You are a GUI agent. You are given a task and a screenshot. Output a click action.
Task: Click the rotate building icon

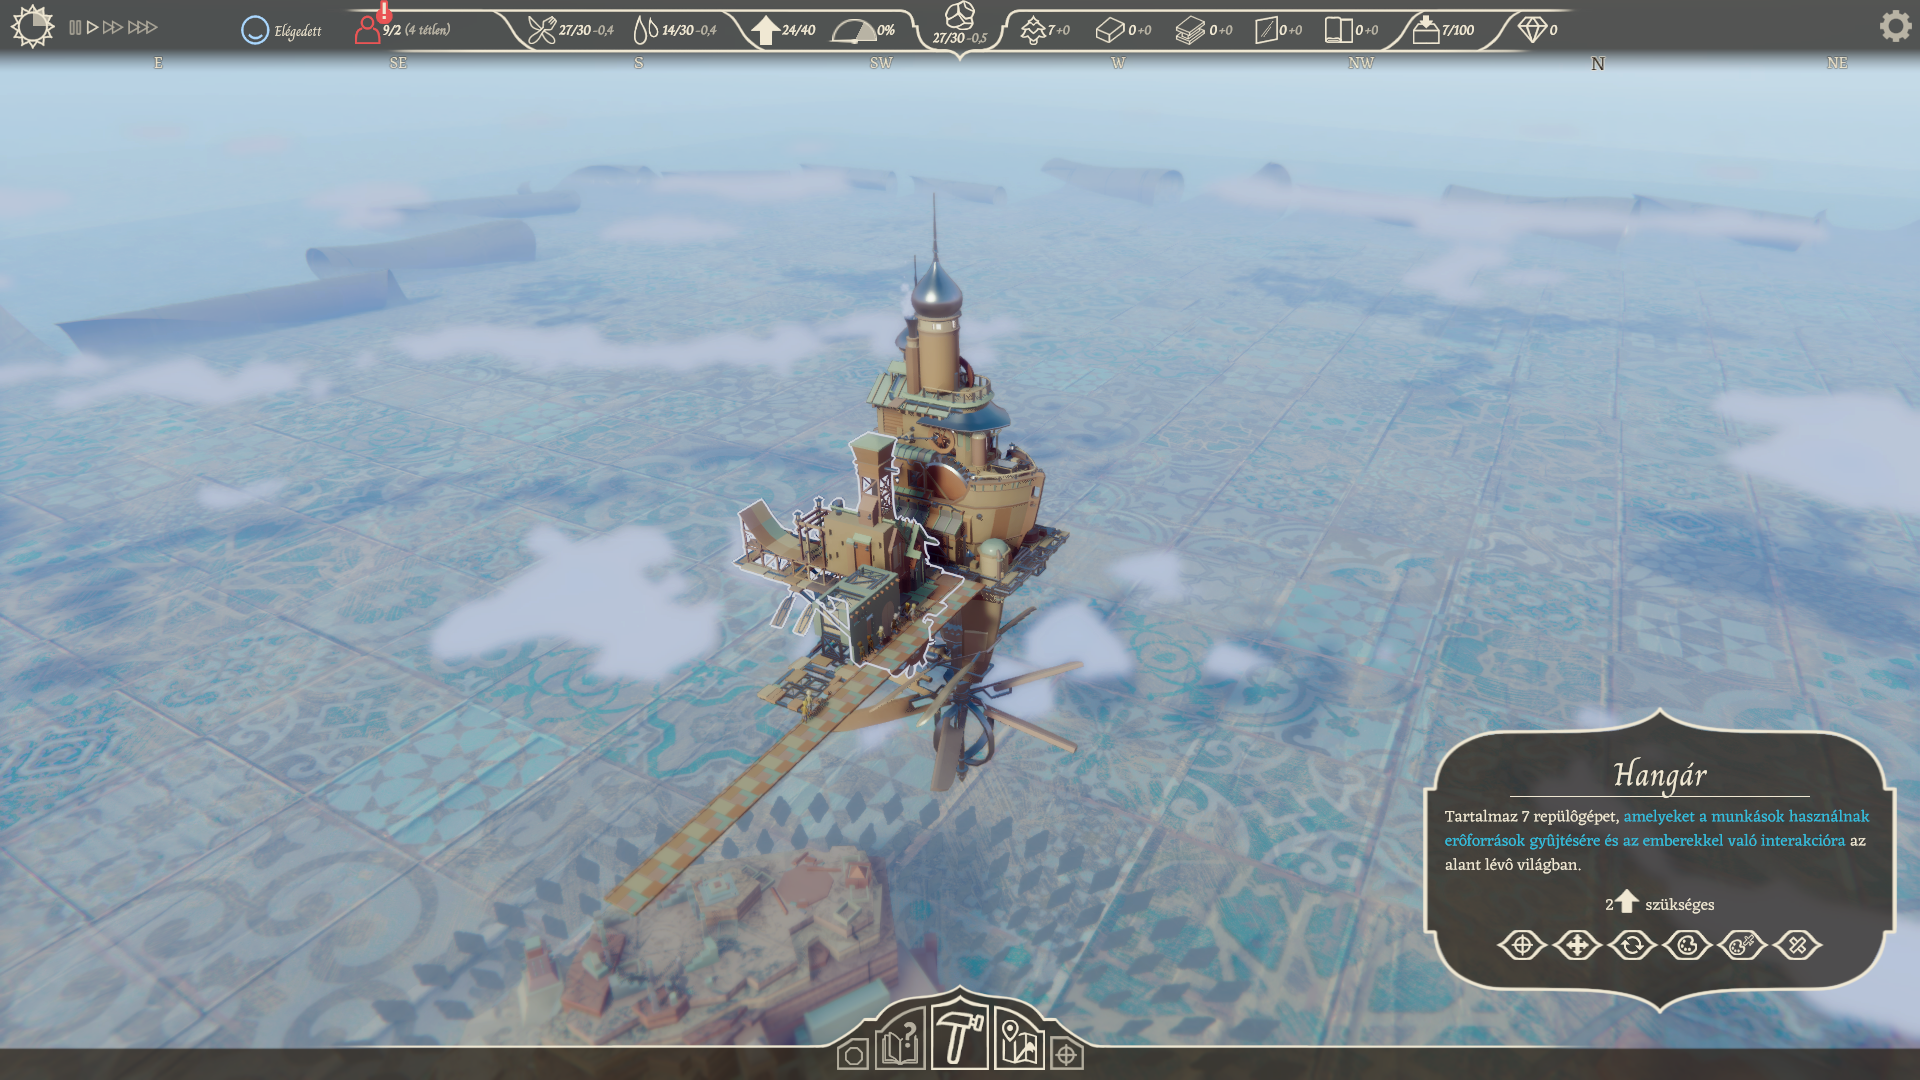1632,945
